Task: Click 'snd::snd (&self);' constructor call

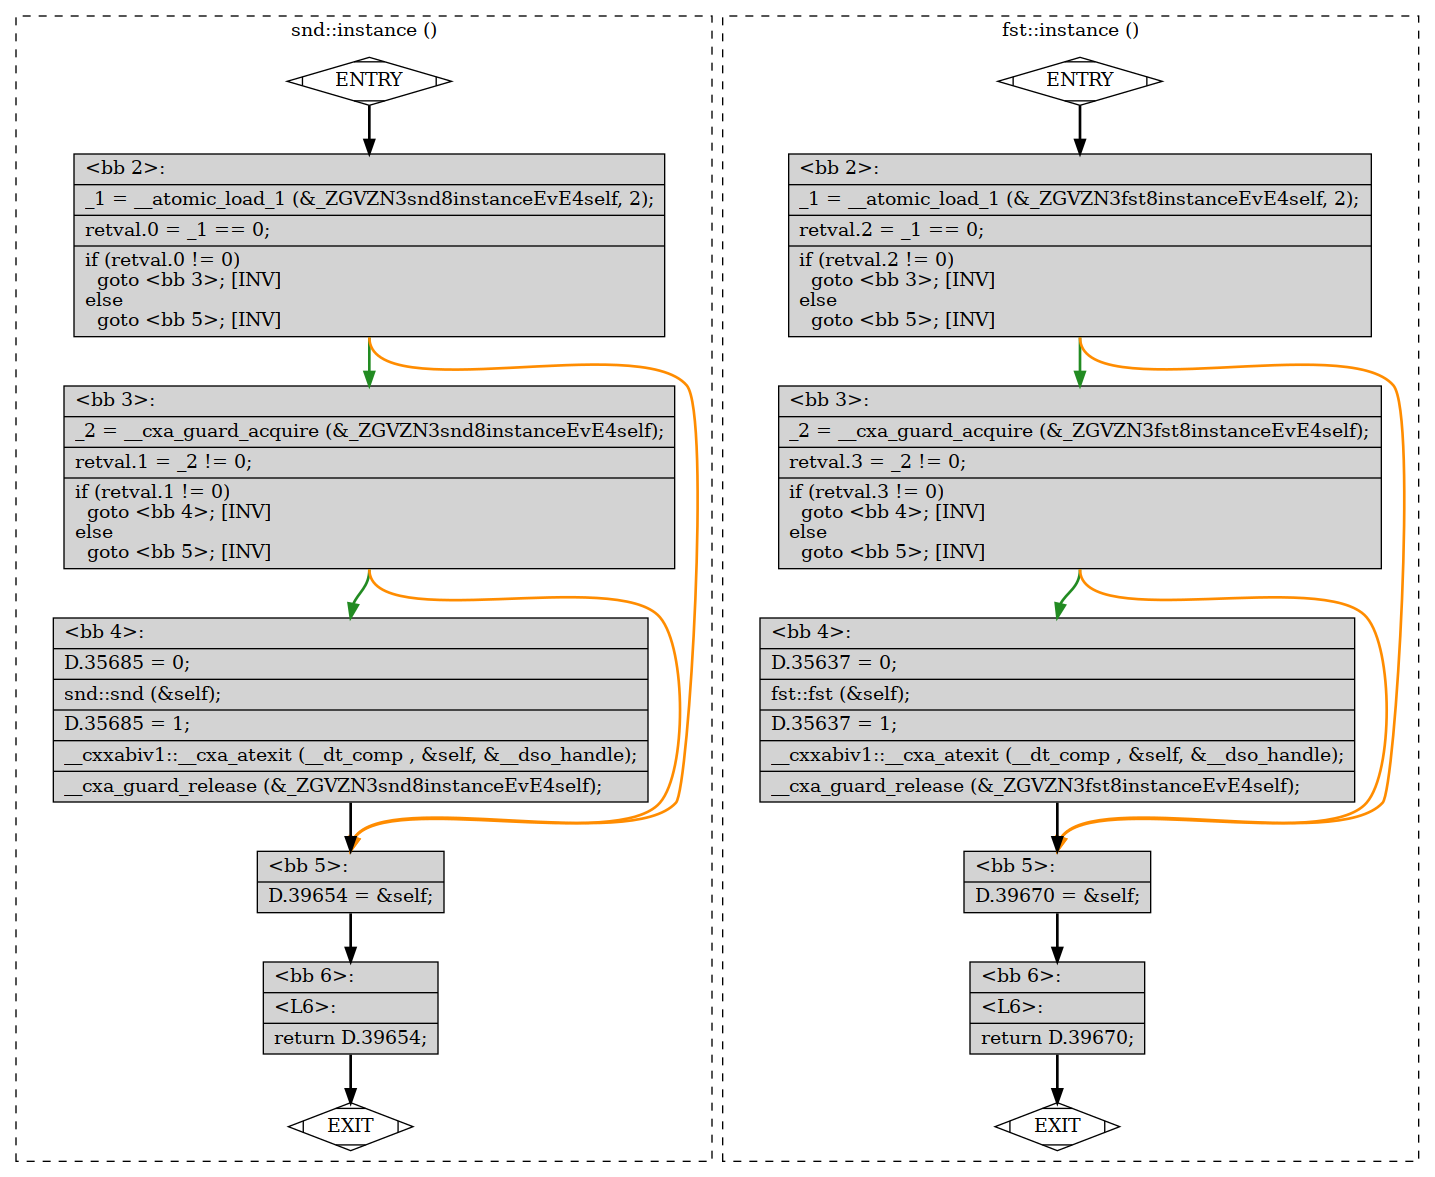Action: point(350,694)
